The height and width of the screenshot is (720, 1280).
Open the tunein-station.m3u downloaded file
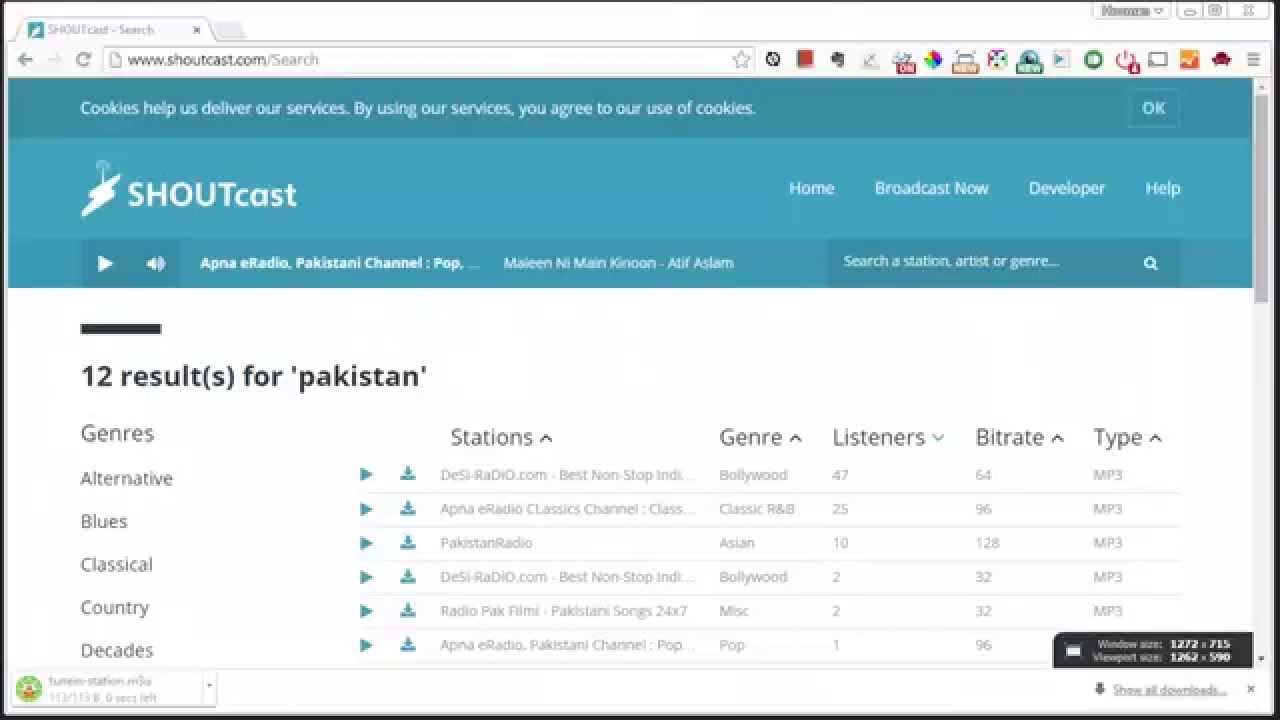(x=107, y=688)
